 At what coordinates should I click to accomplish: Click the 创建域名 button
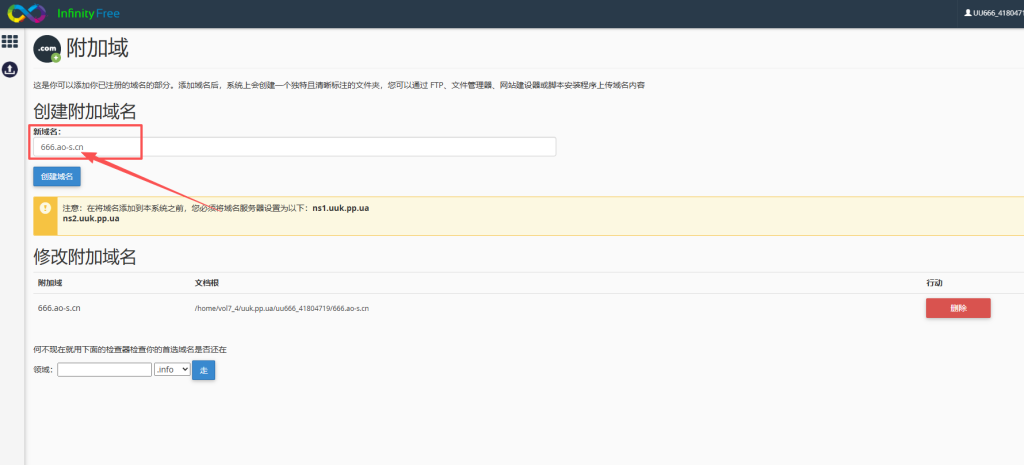[57, 176]
